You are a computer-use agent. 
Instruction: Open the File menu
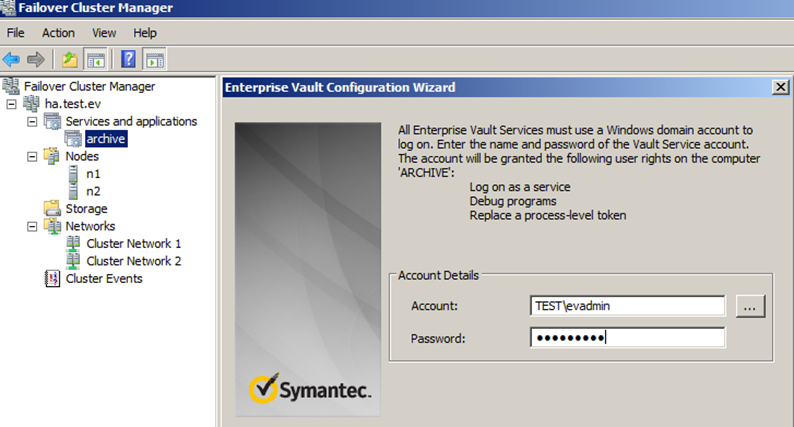15,33
